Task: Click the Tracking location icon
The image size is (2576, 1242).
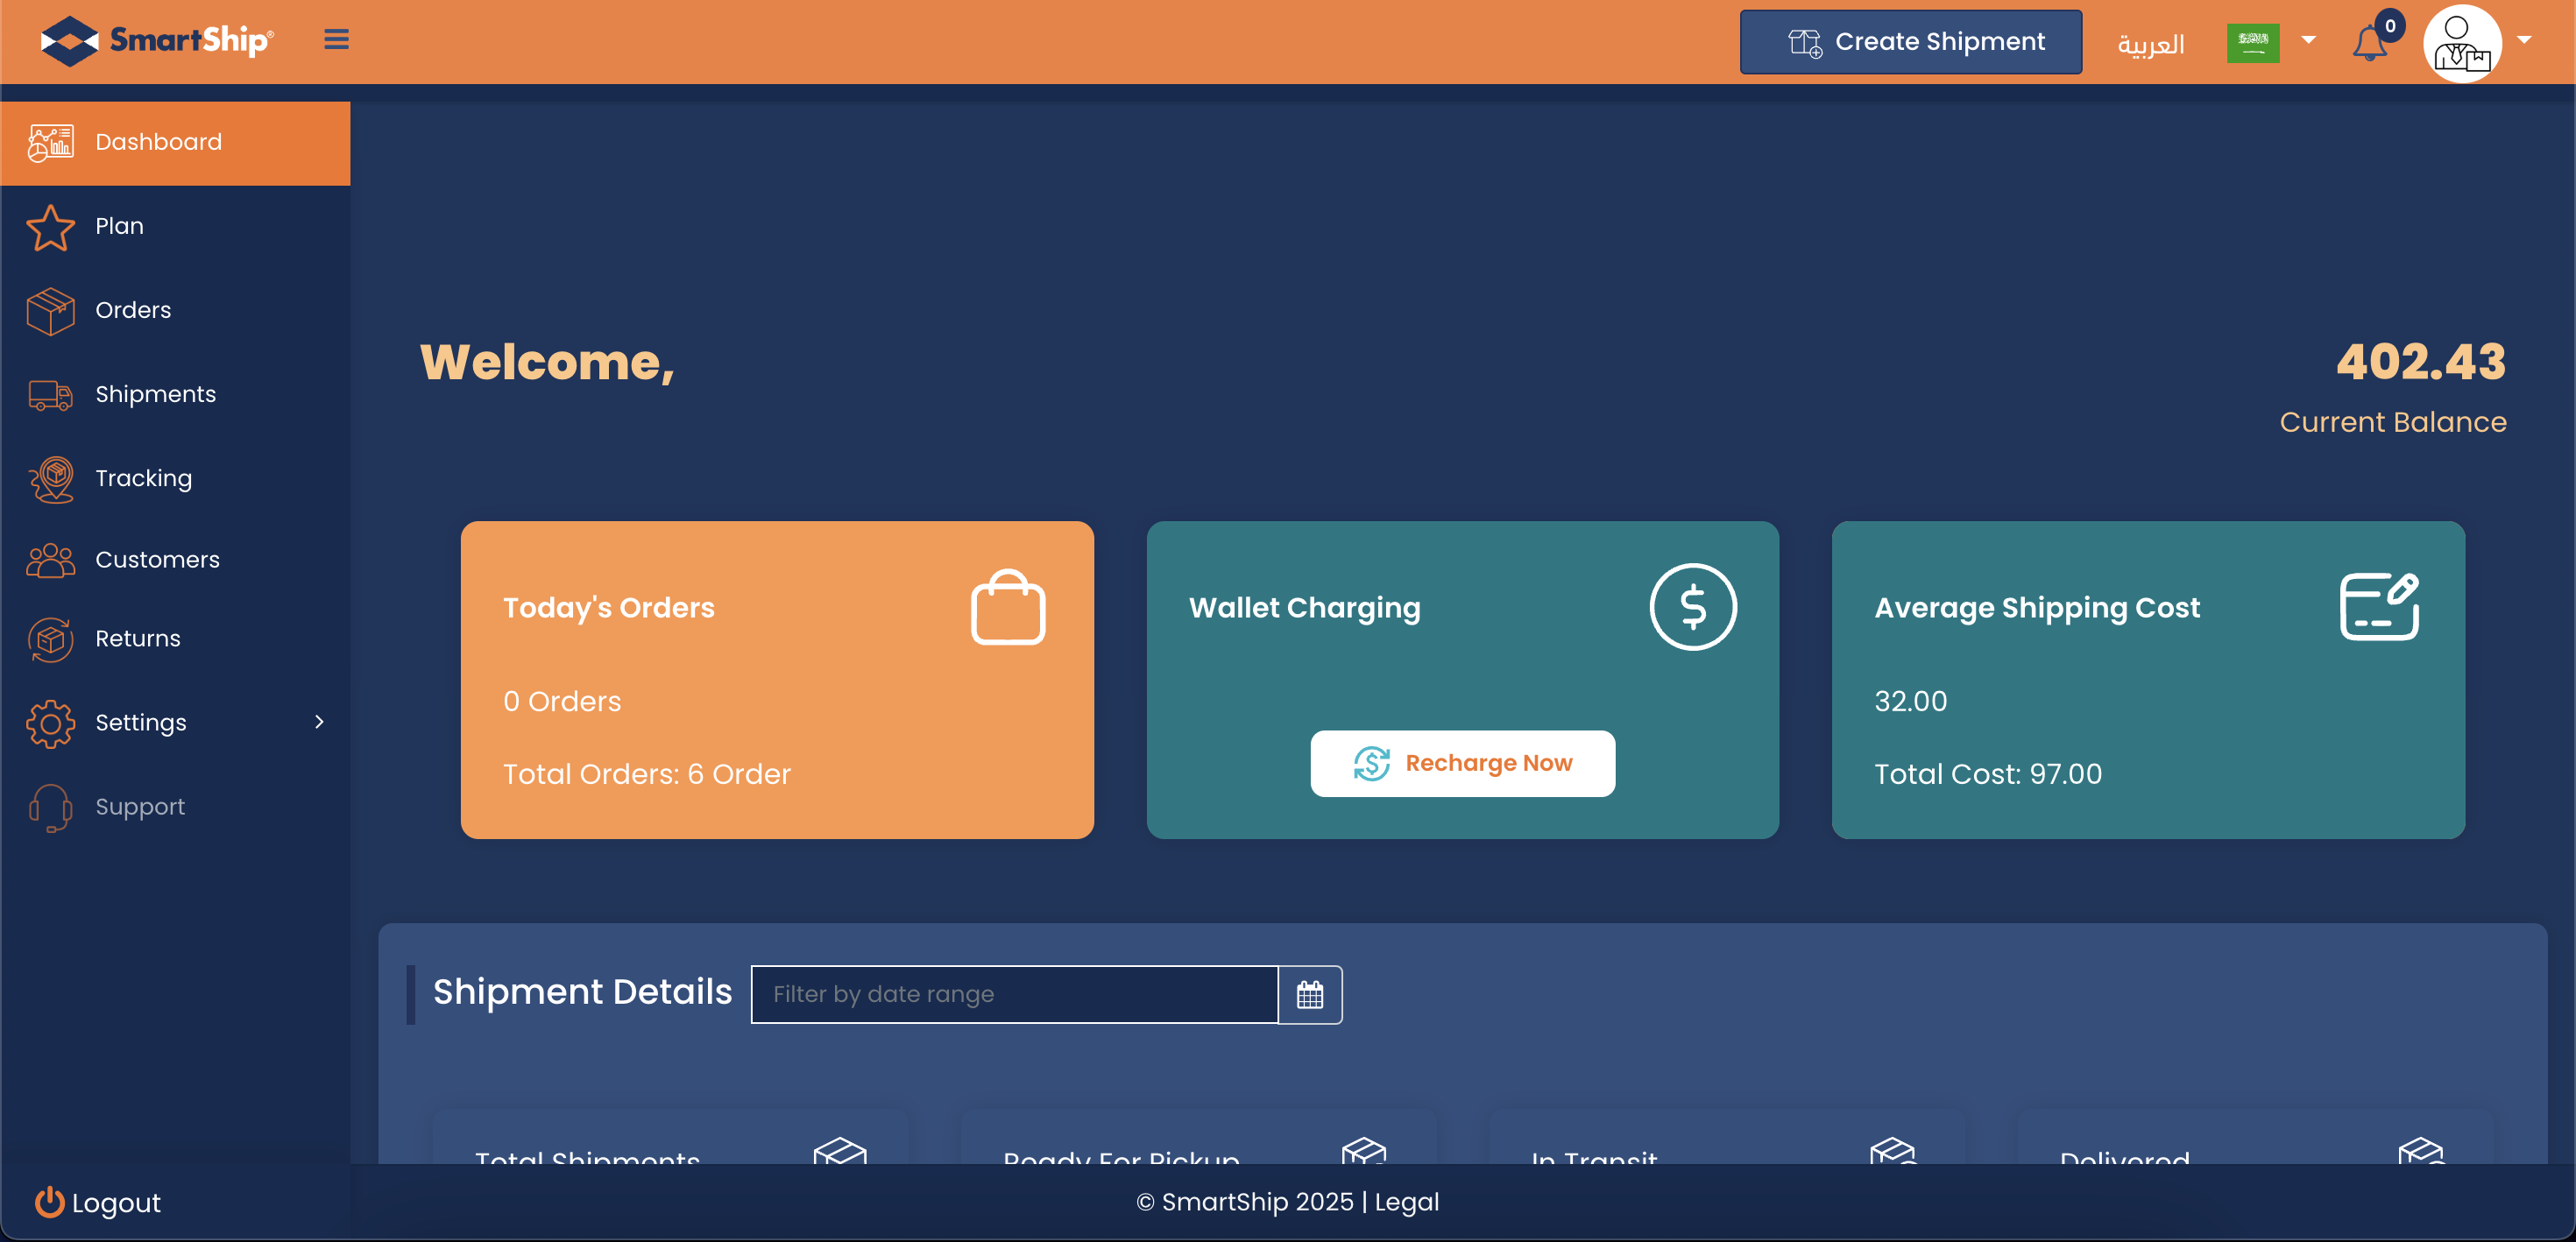Action: [x=51, y=479]
